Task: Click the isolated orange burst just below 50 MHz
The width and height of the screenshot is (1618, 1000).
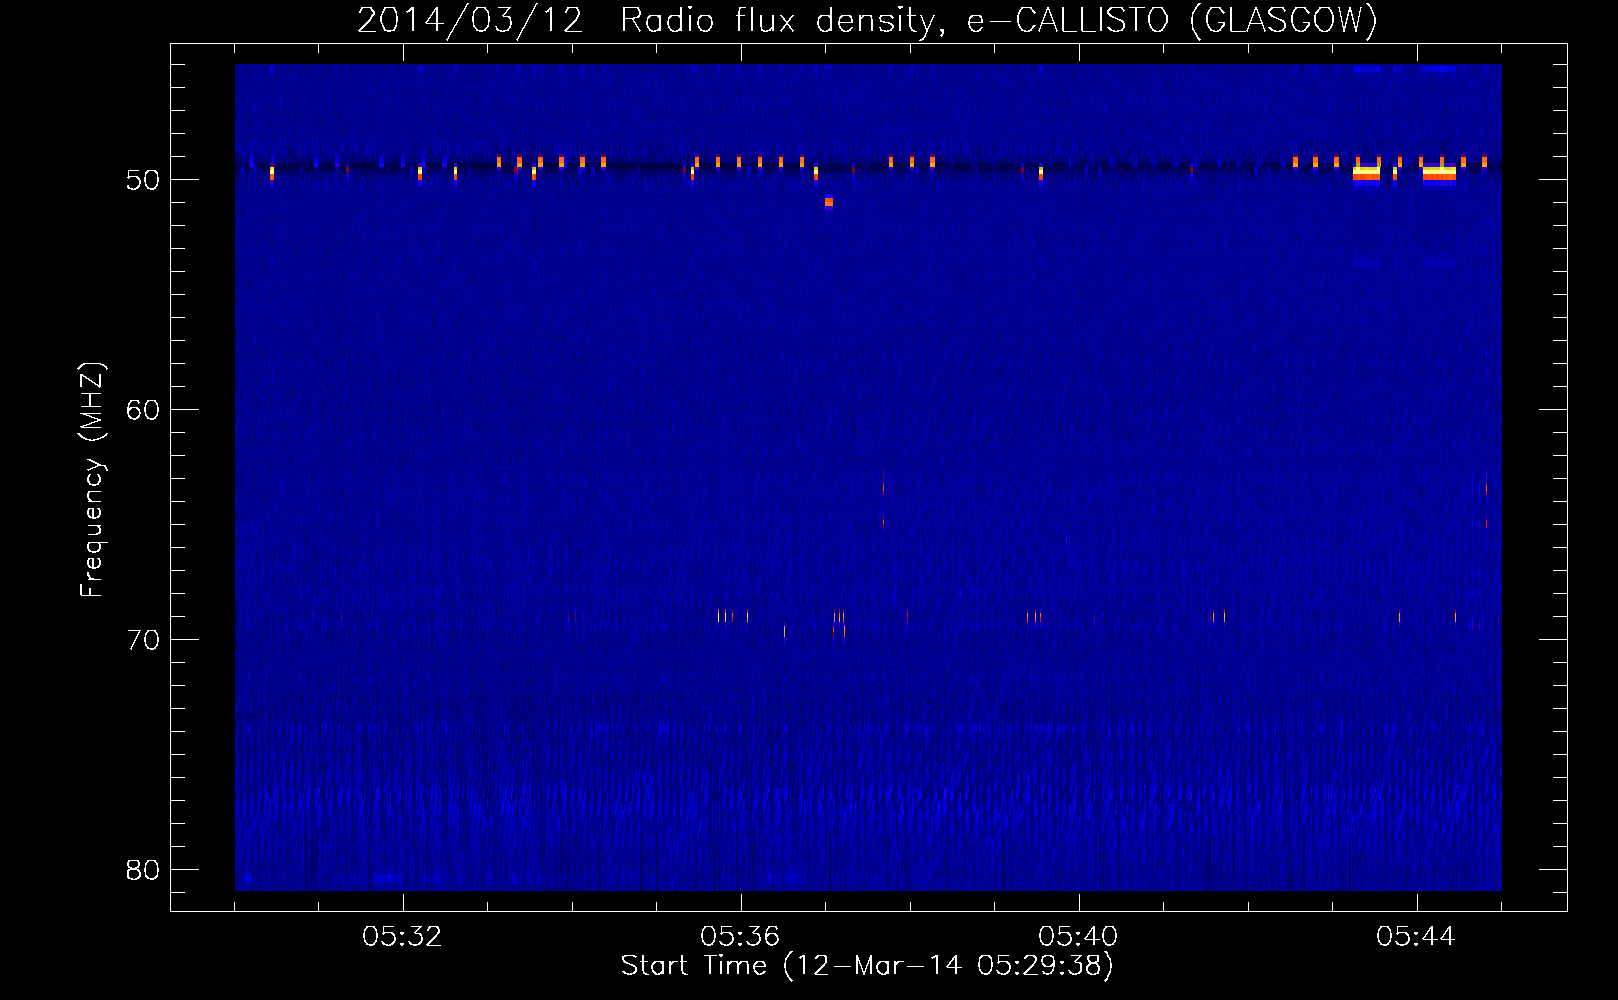Action: point(829,202)
